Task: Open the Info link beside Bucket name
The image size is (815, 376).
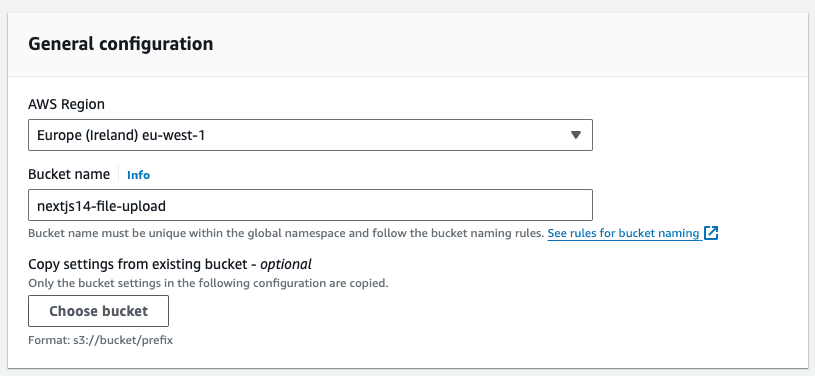Action: [138, 175]
